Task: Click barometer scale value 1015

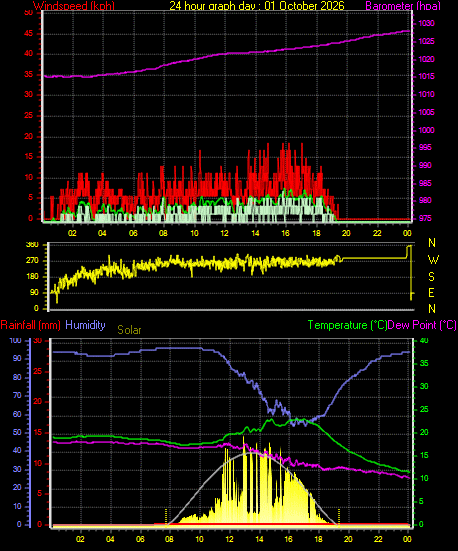Action: click(x=426, y=77)
